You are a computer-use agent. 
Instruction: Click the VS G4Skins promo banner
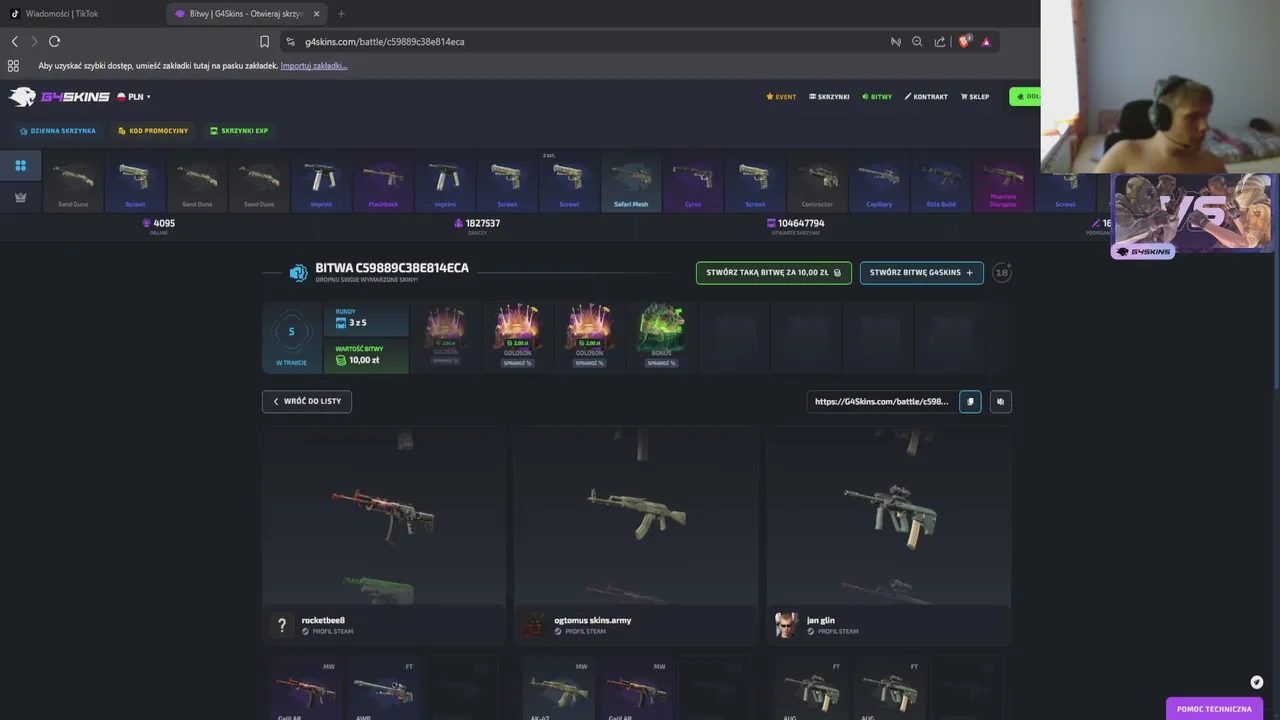pos(1192,216)
